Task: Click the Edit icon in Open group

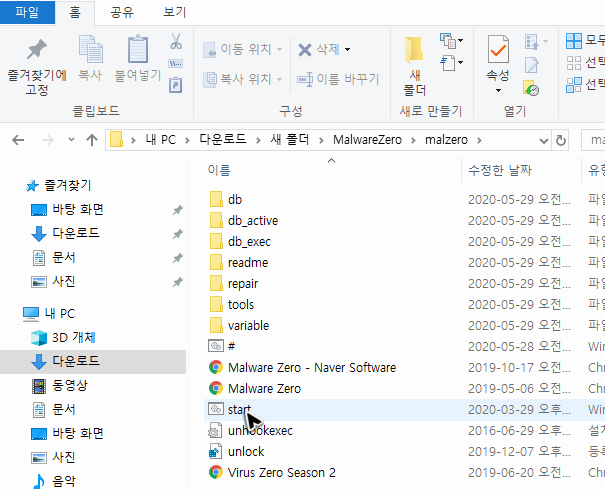Action: (531, 65)
